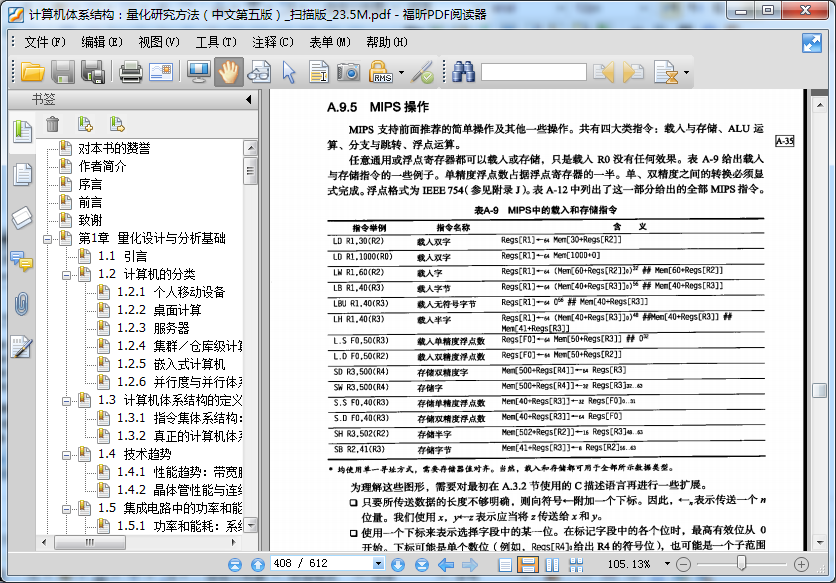The width and height of the screenshot is (836, 583).
Task: Jump to the last page button
Action: coord(422,564)
